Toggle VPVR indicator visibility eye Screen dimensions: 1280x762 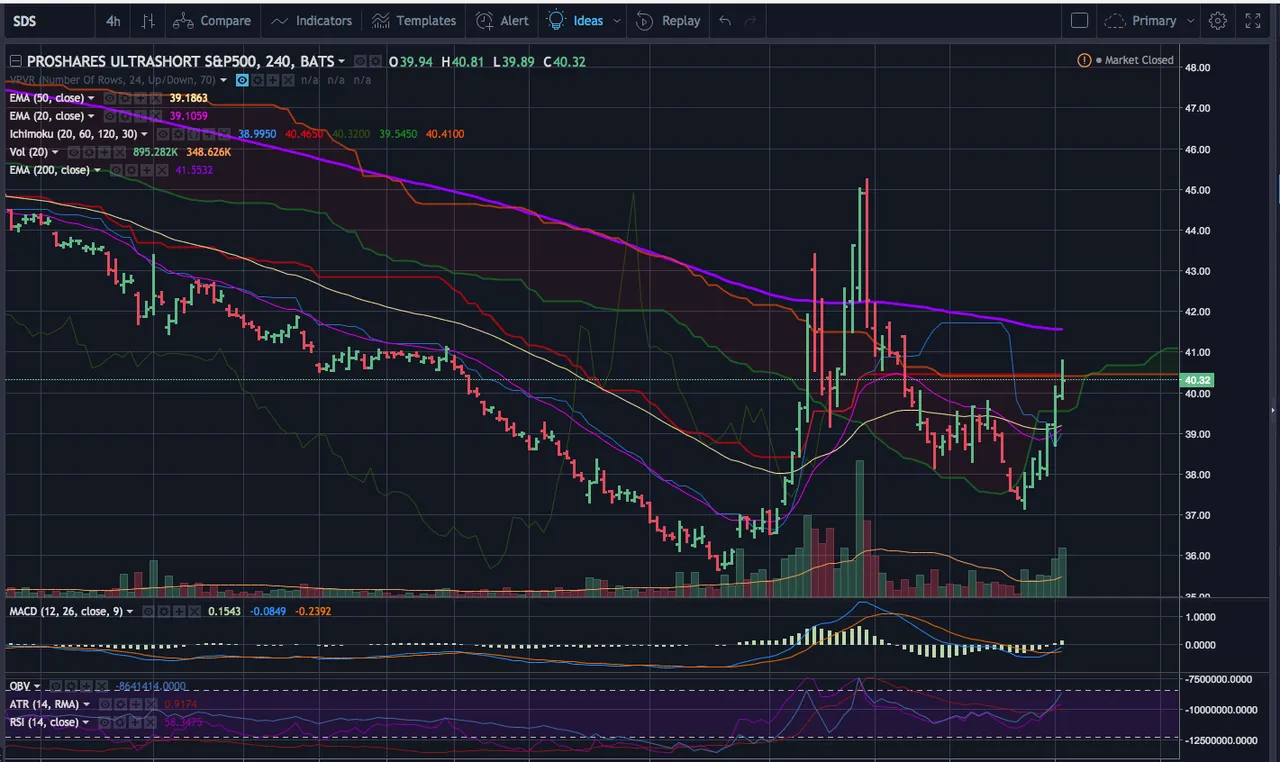242,80
